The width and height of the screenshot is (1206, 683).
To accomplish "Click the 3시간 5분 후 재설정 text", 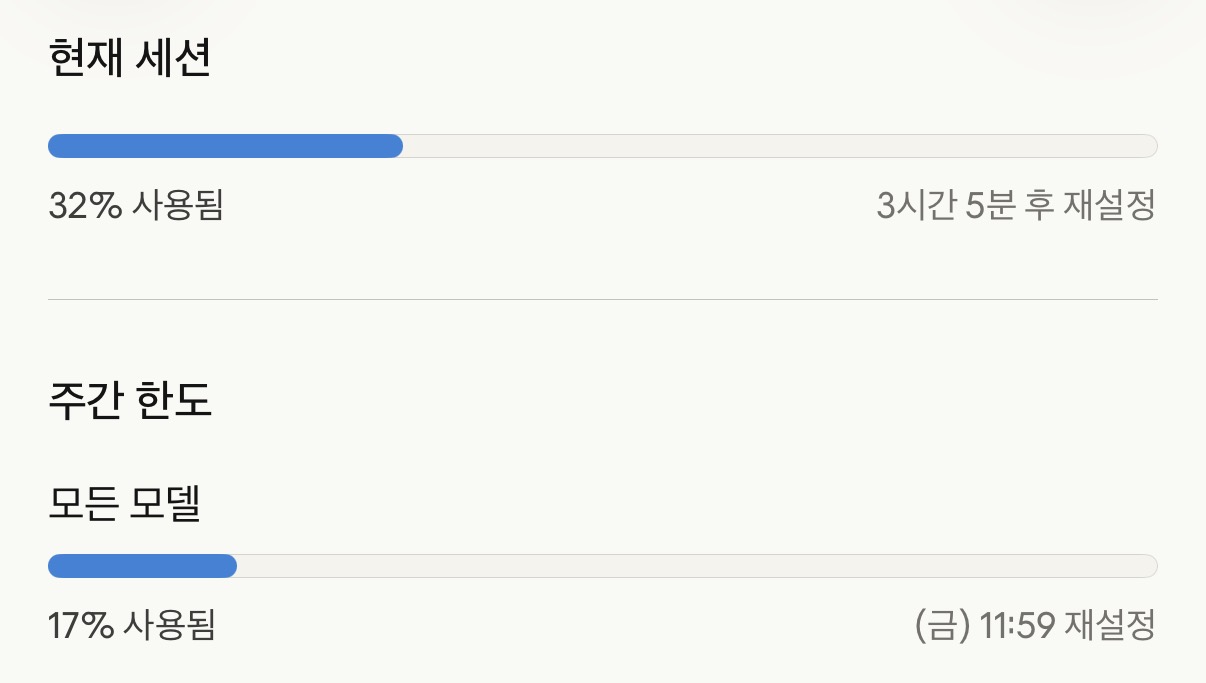I will [1016, 206].
